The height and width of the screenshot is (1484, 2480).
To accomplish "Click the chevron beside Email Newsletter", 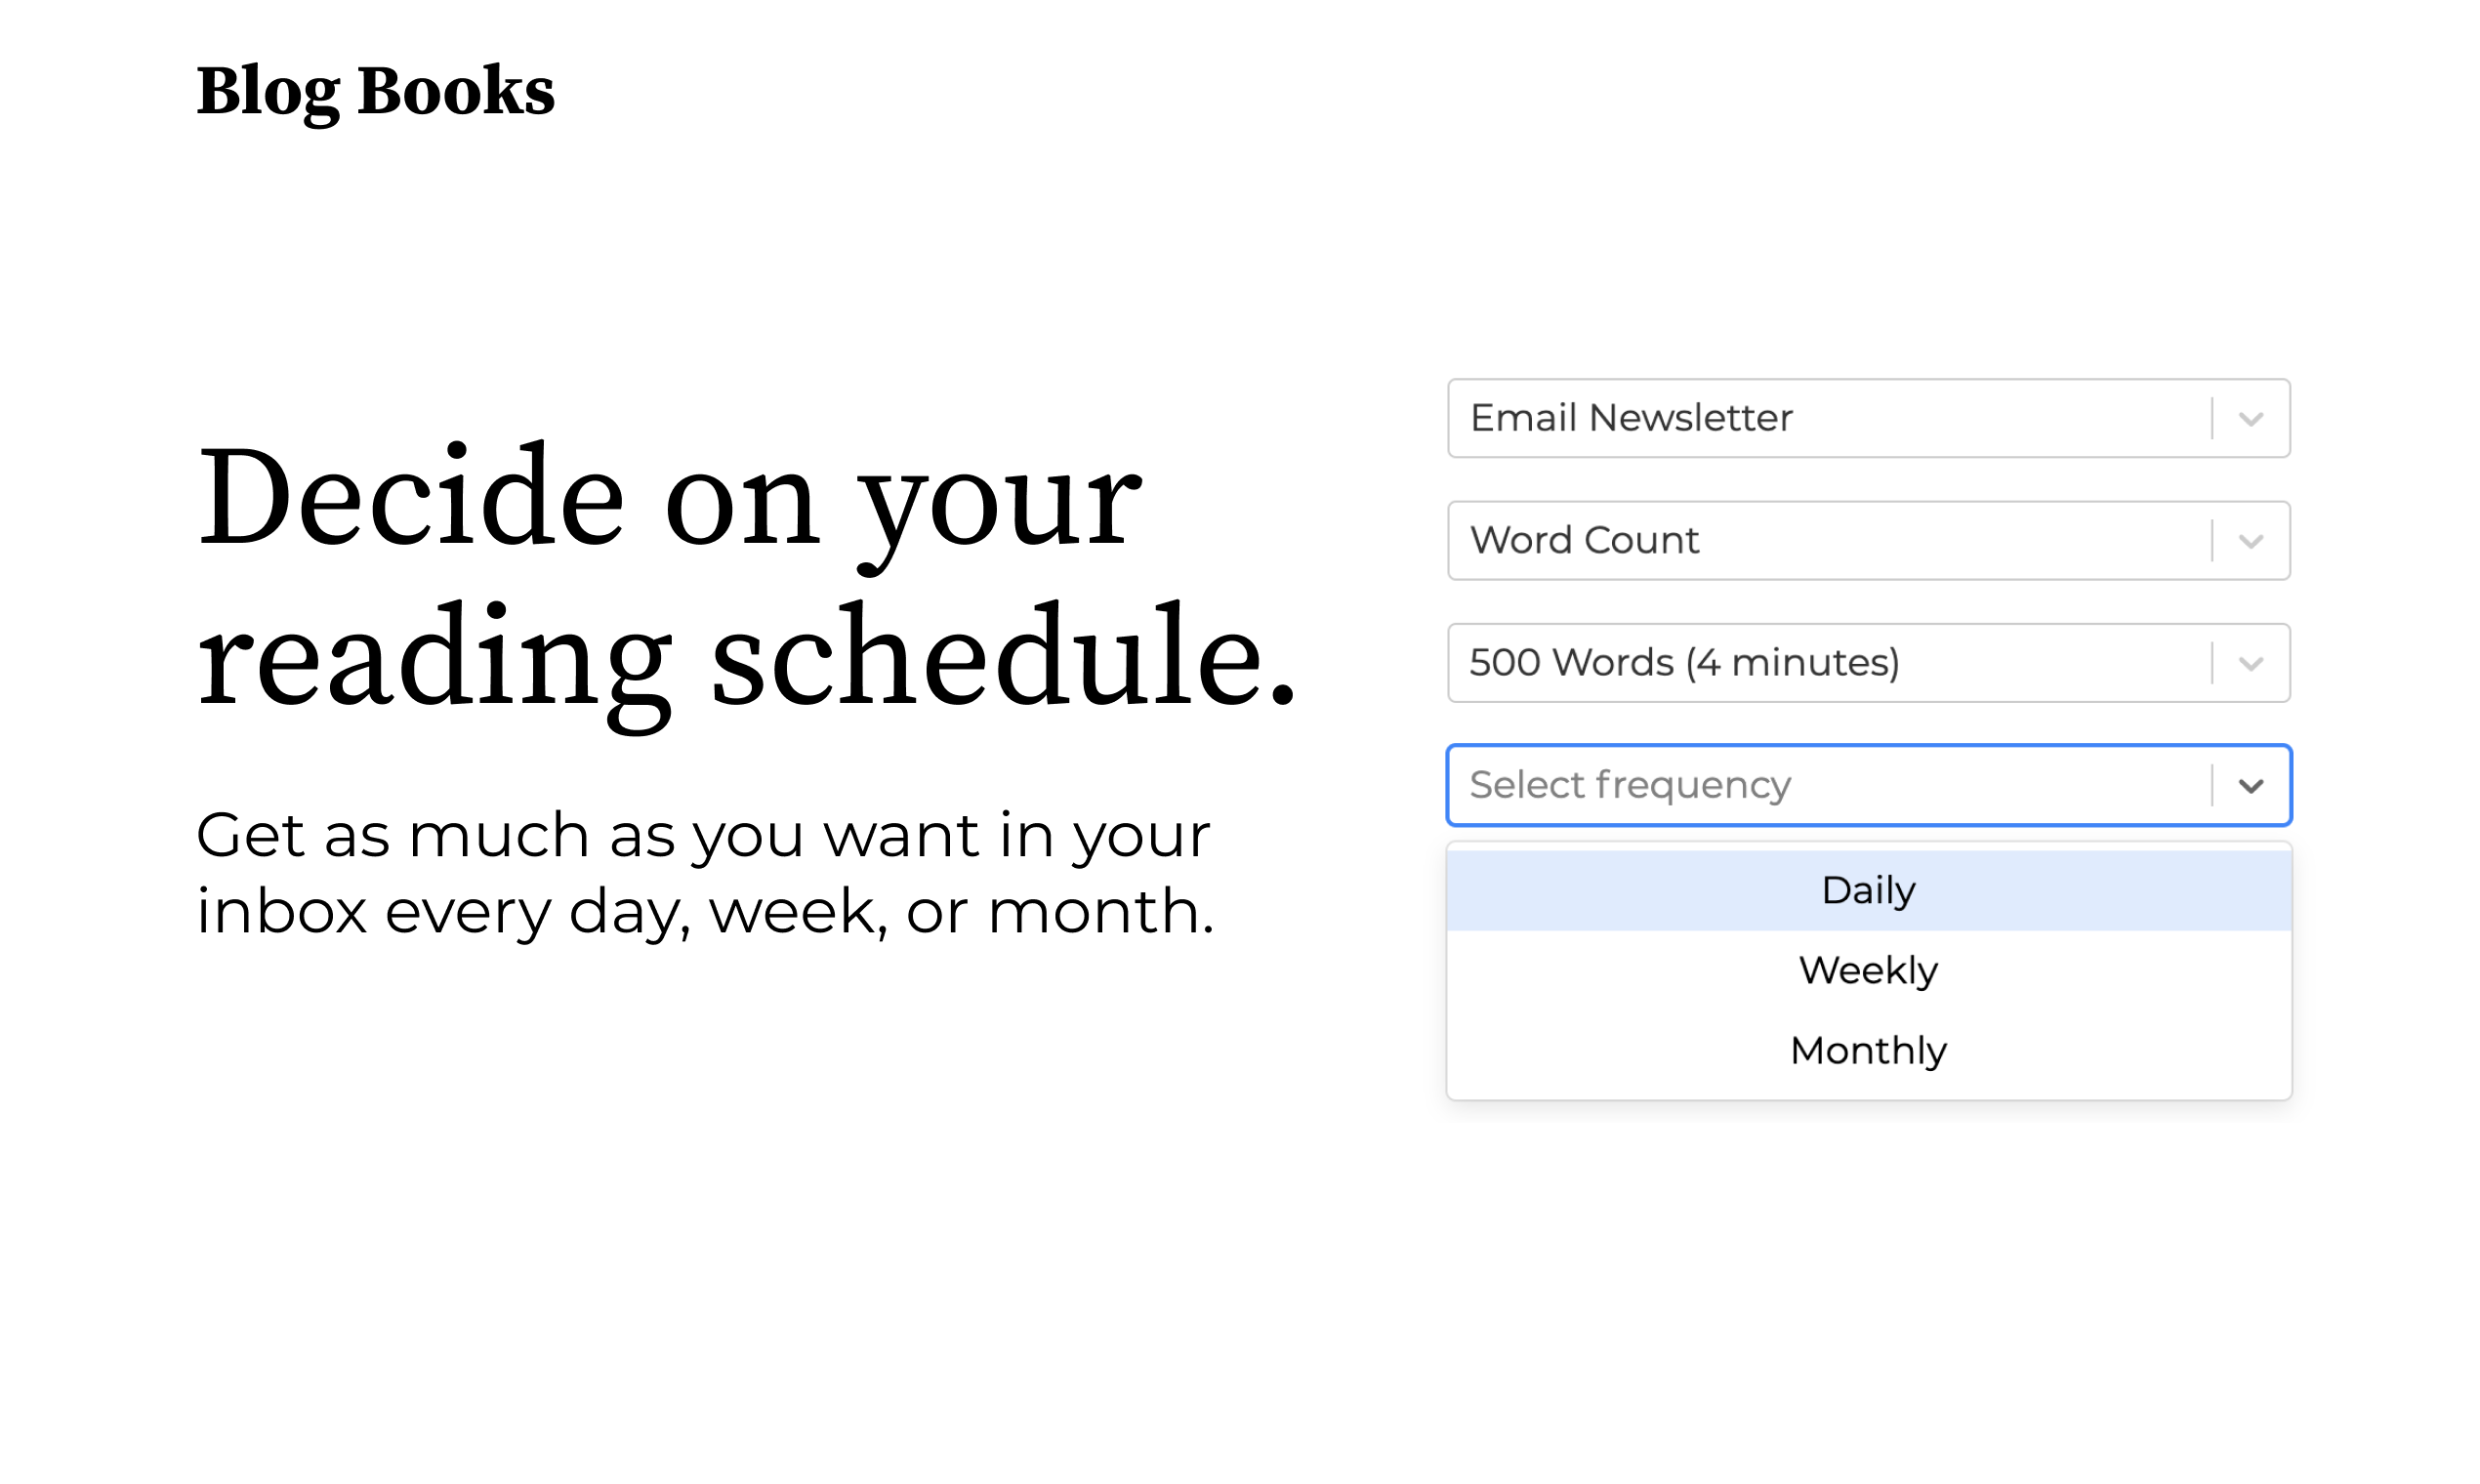I will (x=2250, y=419).
